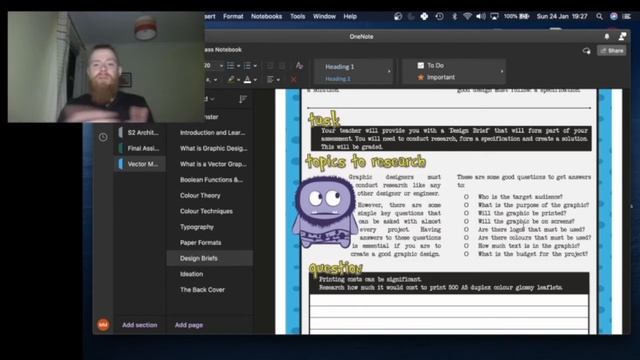Open the Notebooks menu
Image resolution: width=640 pixels, height=360 pixels.
(x=266, y=17)
